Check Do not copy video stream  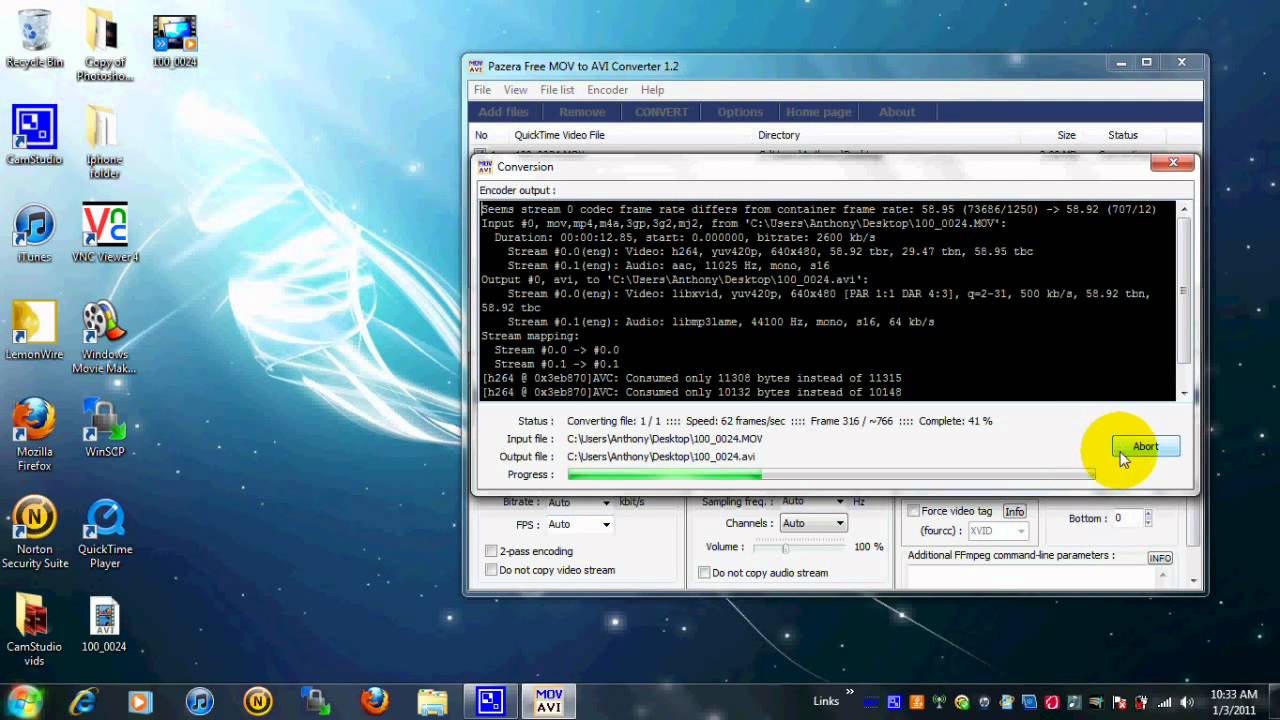(x=491, y=570)
